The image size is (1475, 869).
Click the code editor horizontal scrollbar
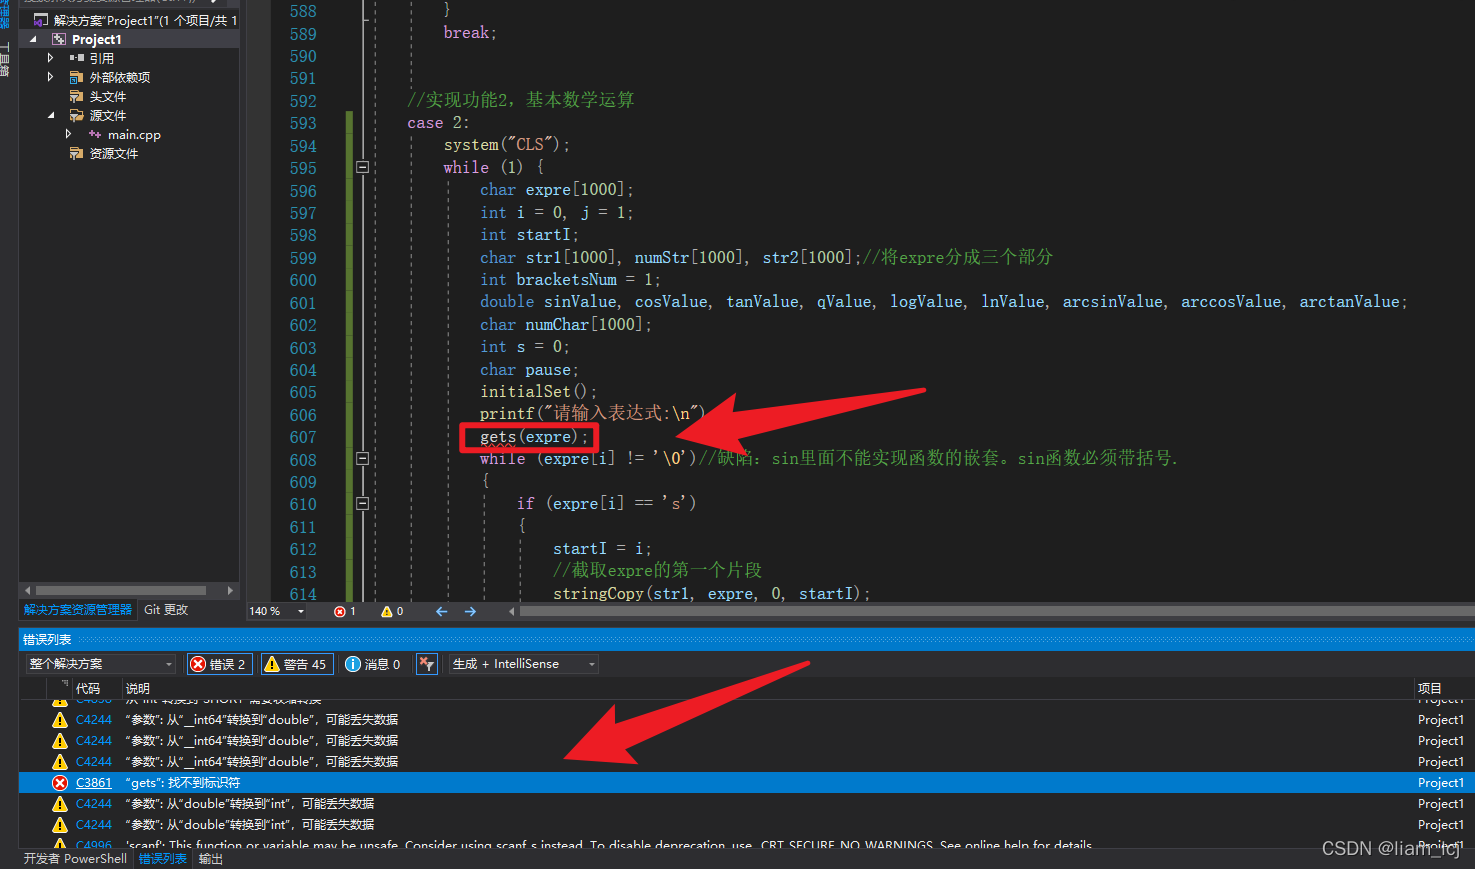coord(995,611)
